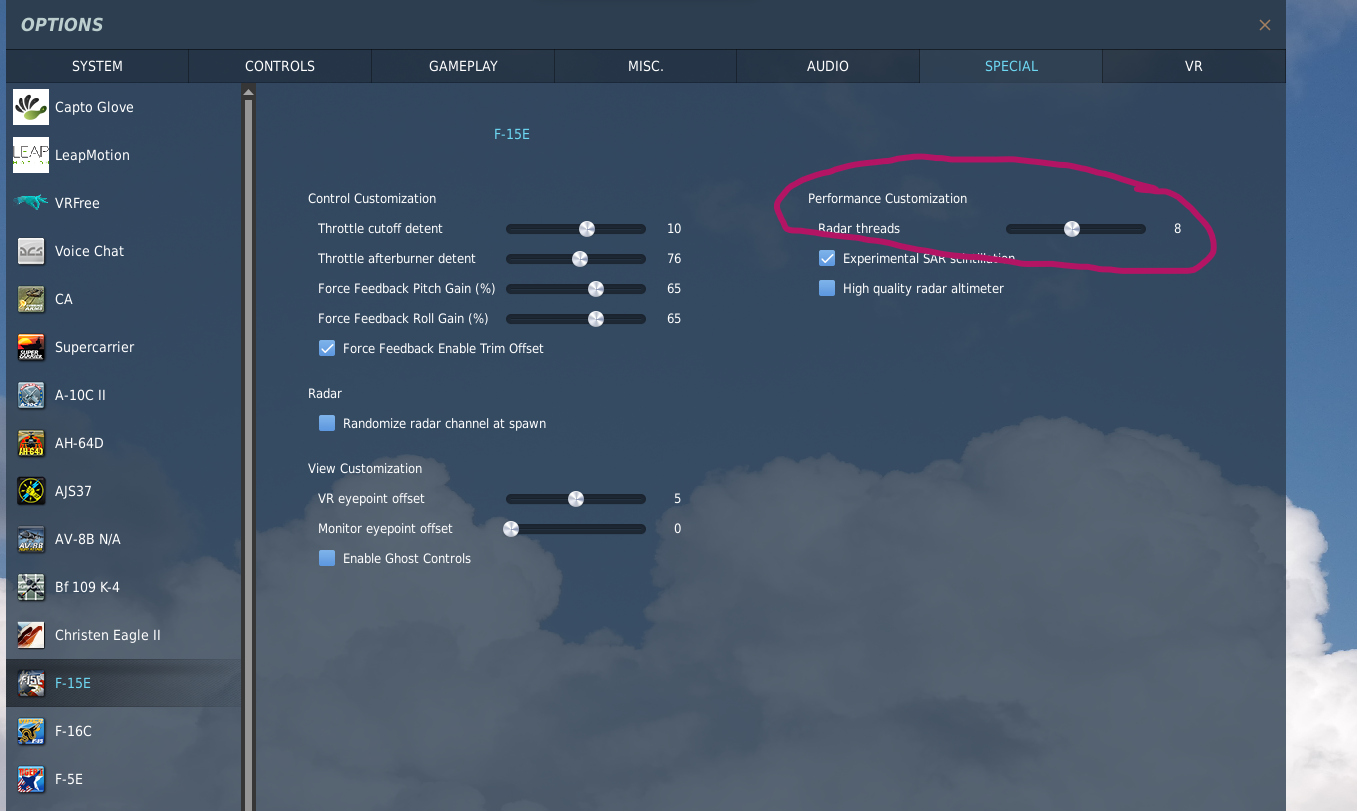Toggle Force Feedback Enable Trim Offset
This screenshot has width=1357, height=811.
[x=326, y=348]
